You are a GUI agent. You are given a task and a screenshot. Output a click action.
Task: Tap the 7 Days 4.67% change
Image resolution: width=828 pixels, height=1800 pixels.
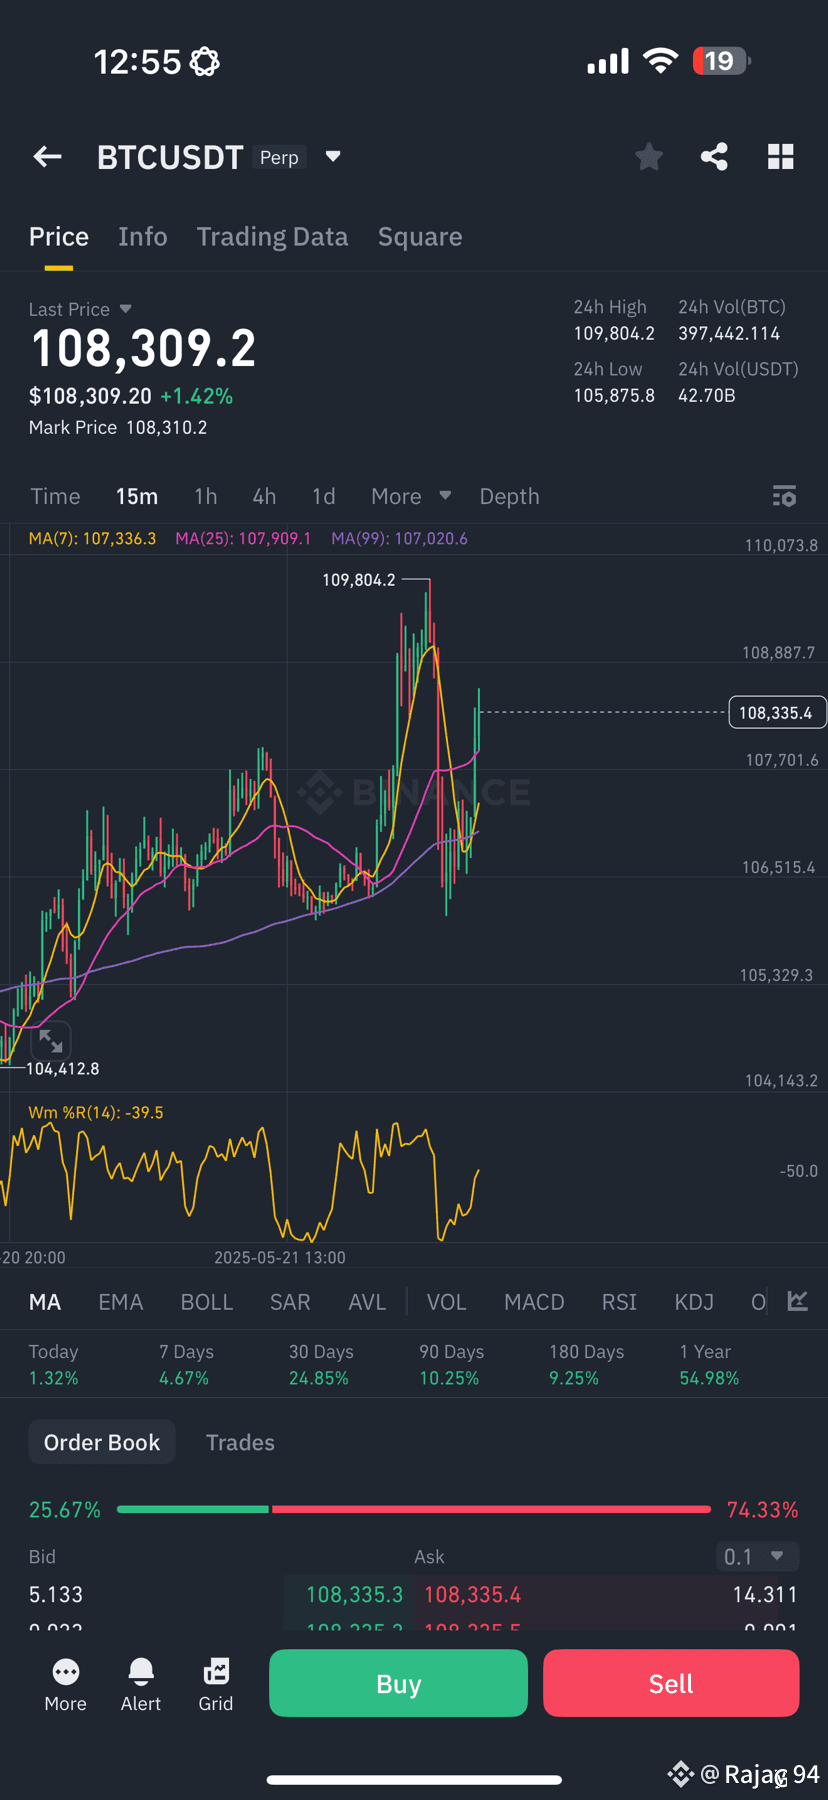point(186,1365)
